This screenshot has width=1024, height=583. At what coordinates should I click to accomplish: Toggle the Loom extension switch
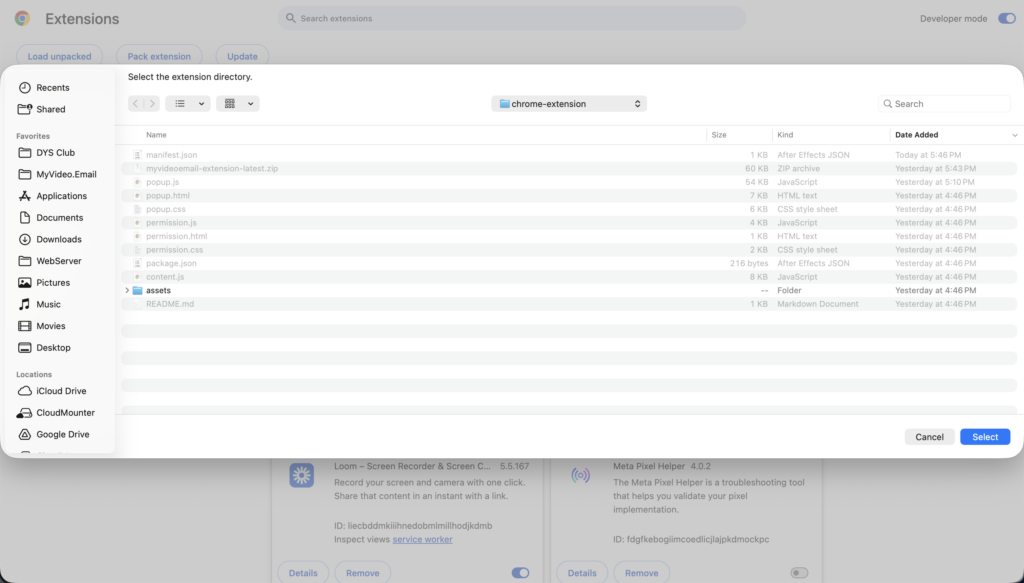coord(520,573)
